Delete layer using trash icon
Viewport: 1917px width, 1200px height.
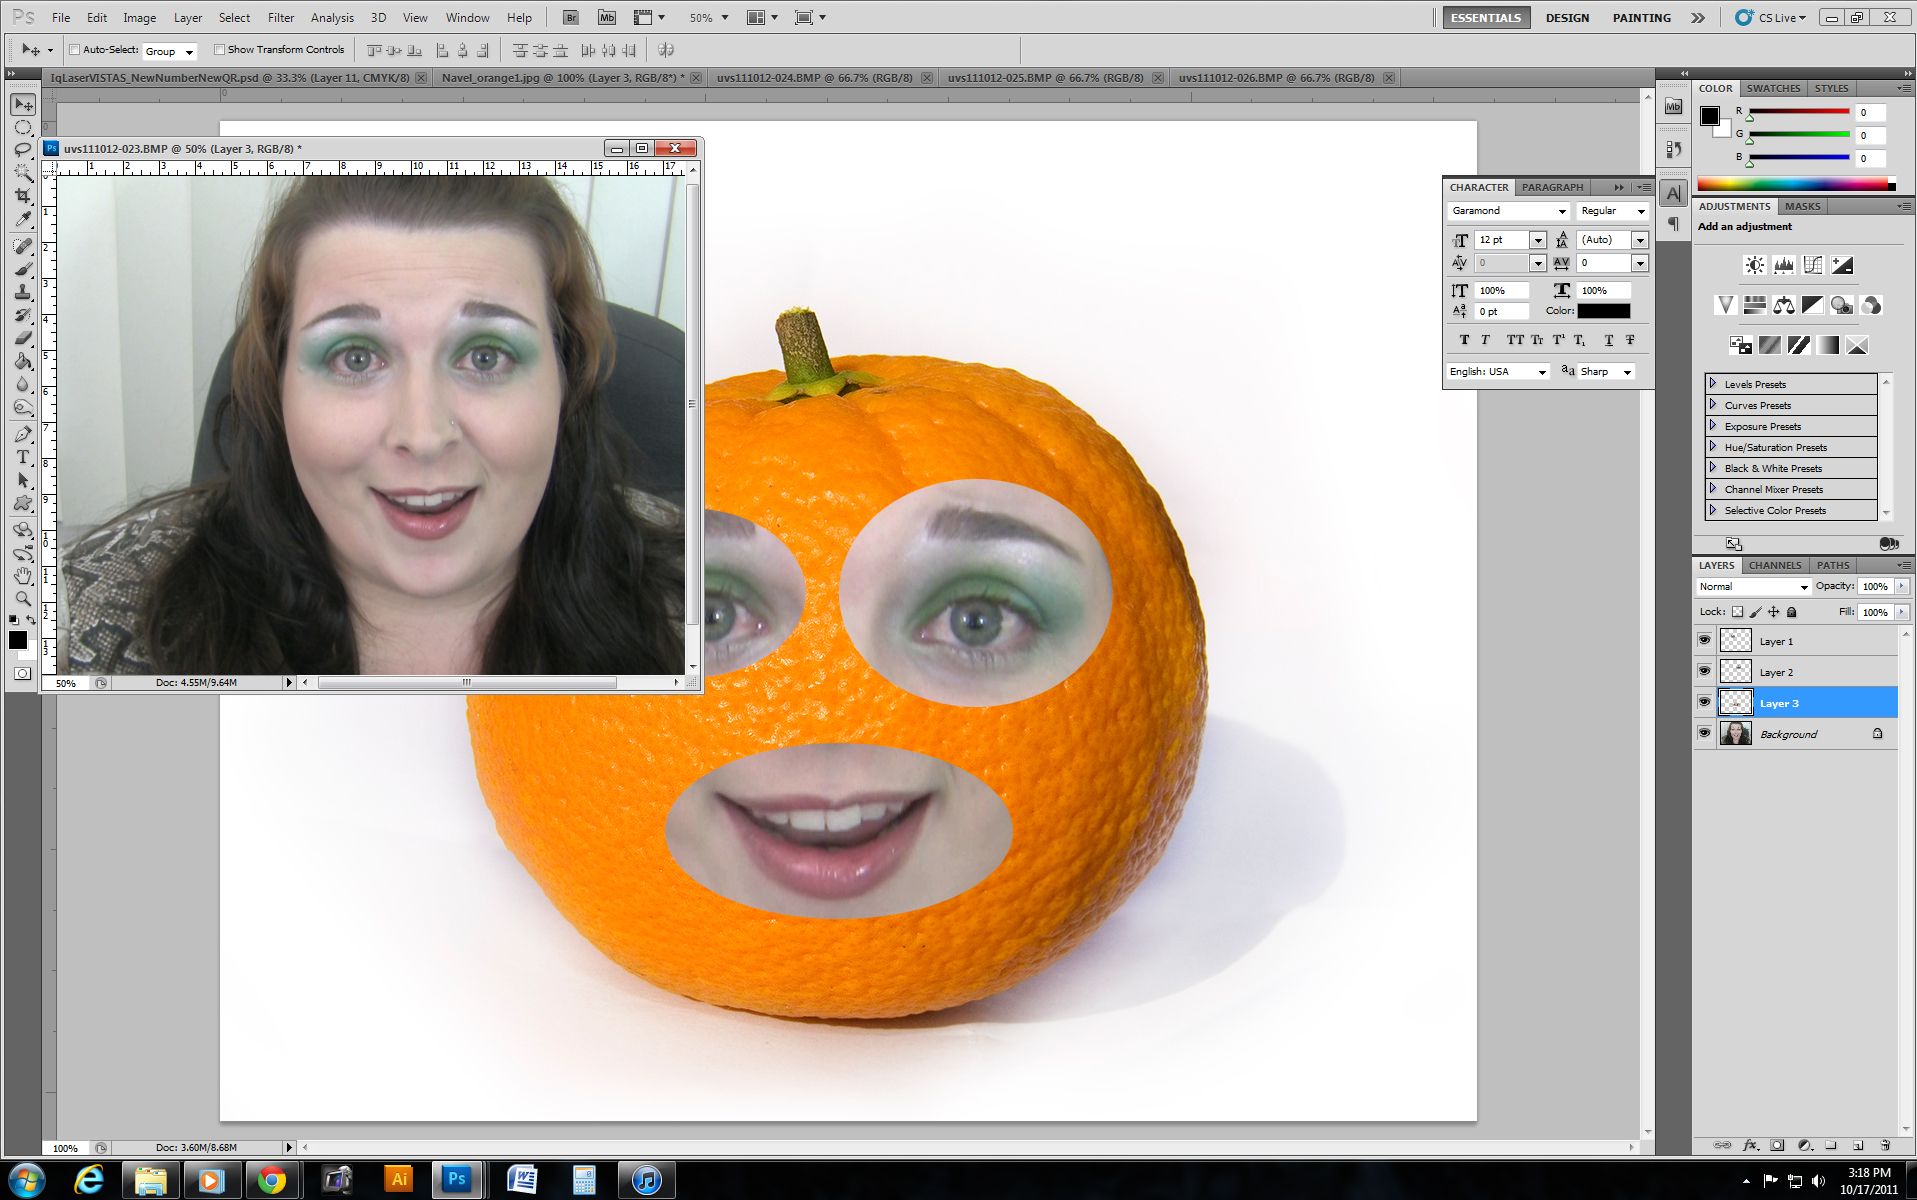coord(1884,1145)
